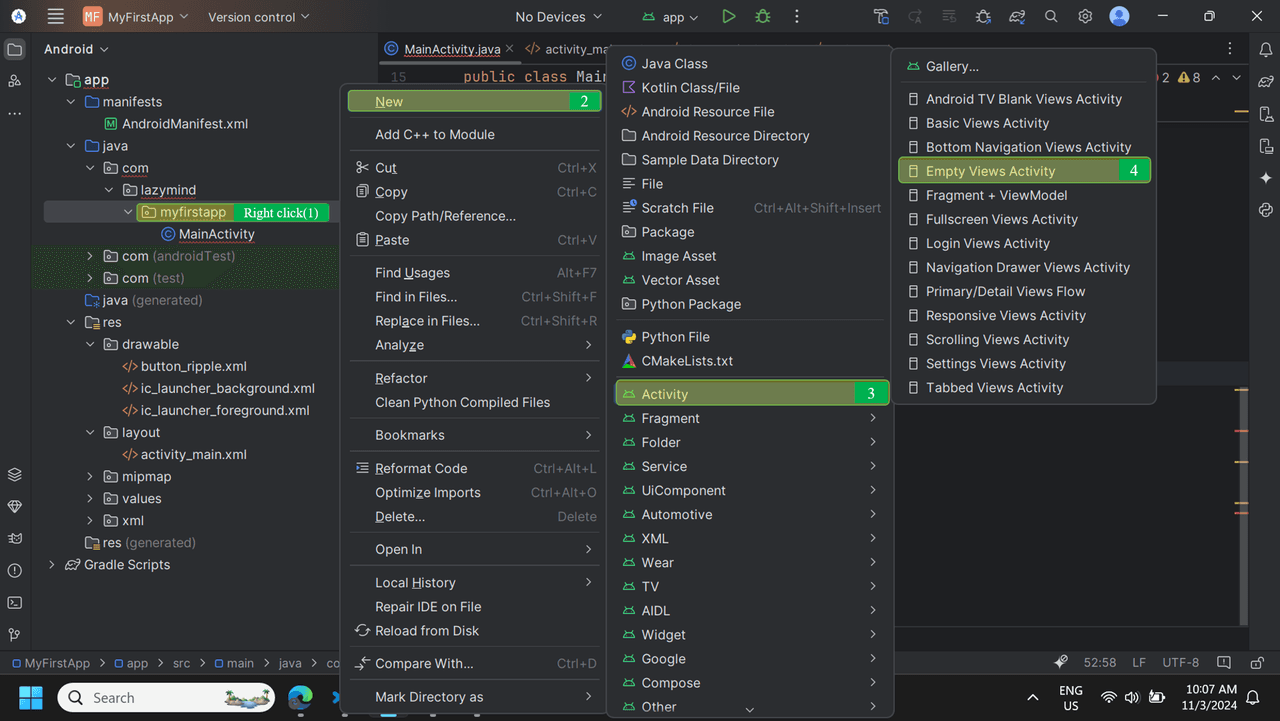This screenshot has height=721, width=1280.
Task: Close the MainActivity.java tab
Action: point(510,49)
